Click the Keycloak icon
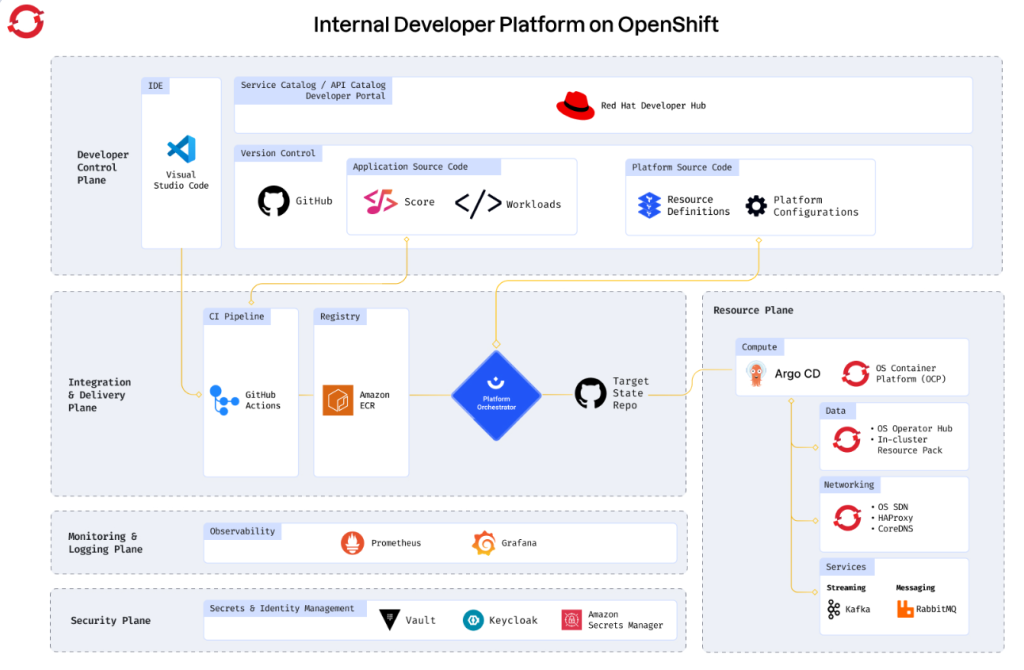The height and width of the screenshot is (670, 1024). (473, 620)
